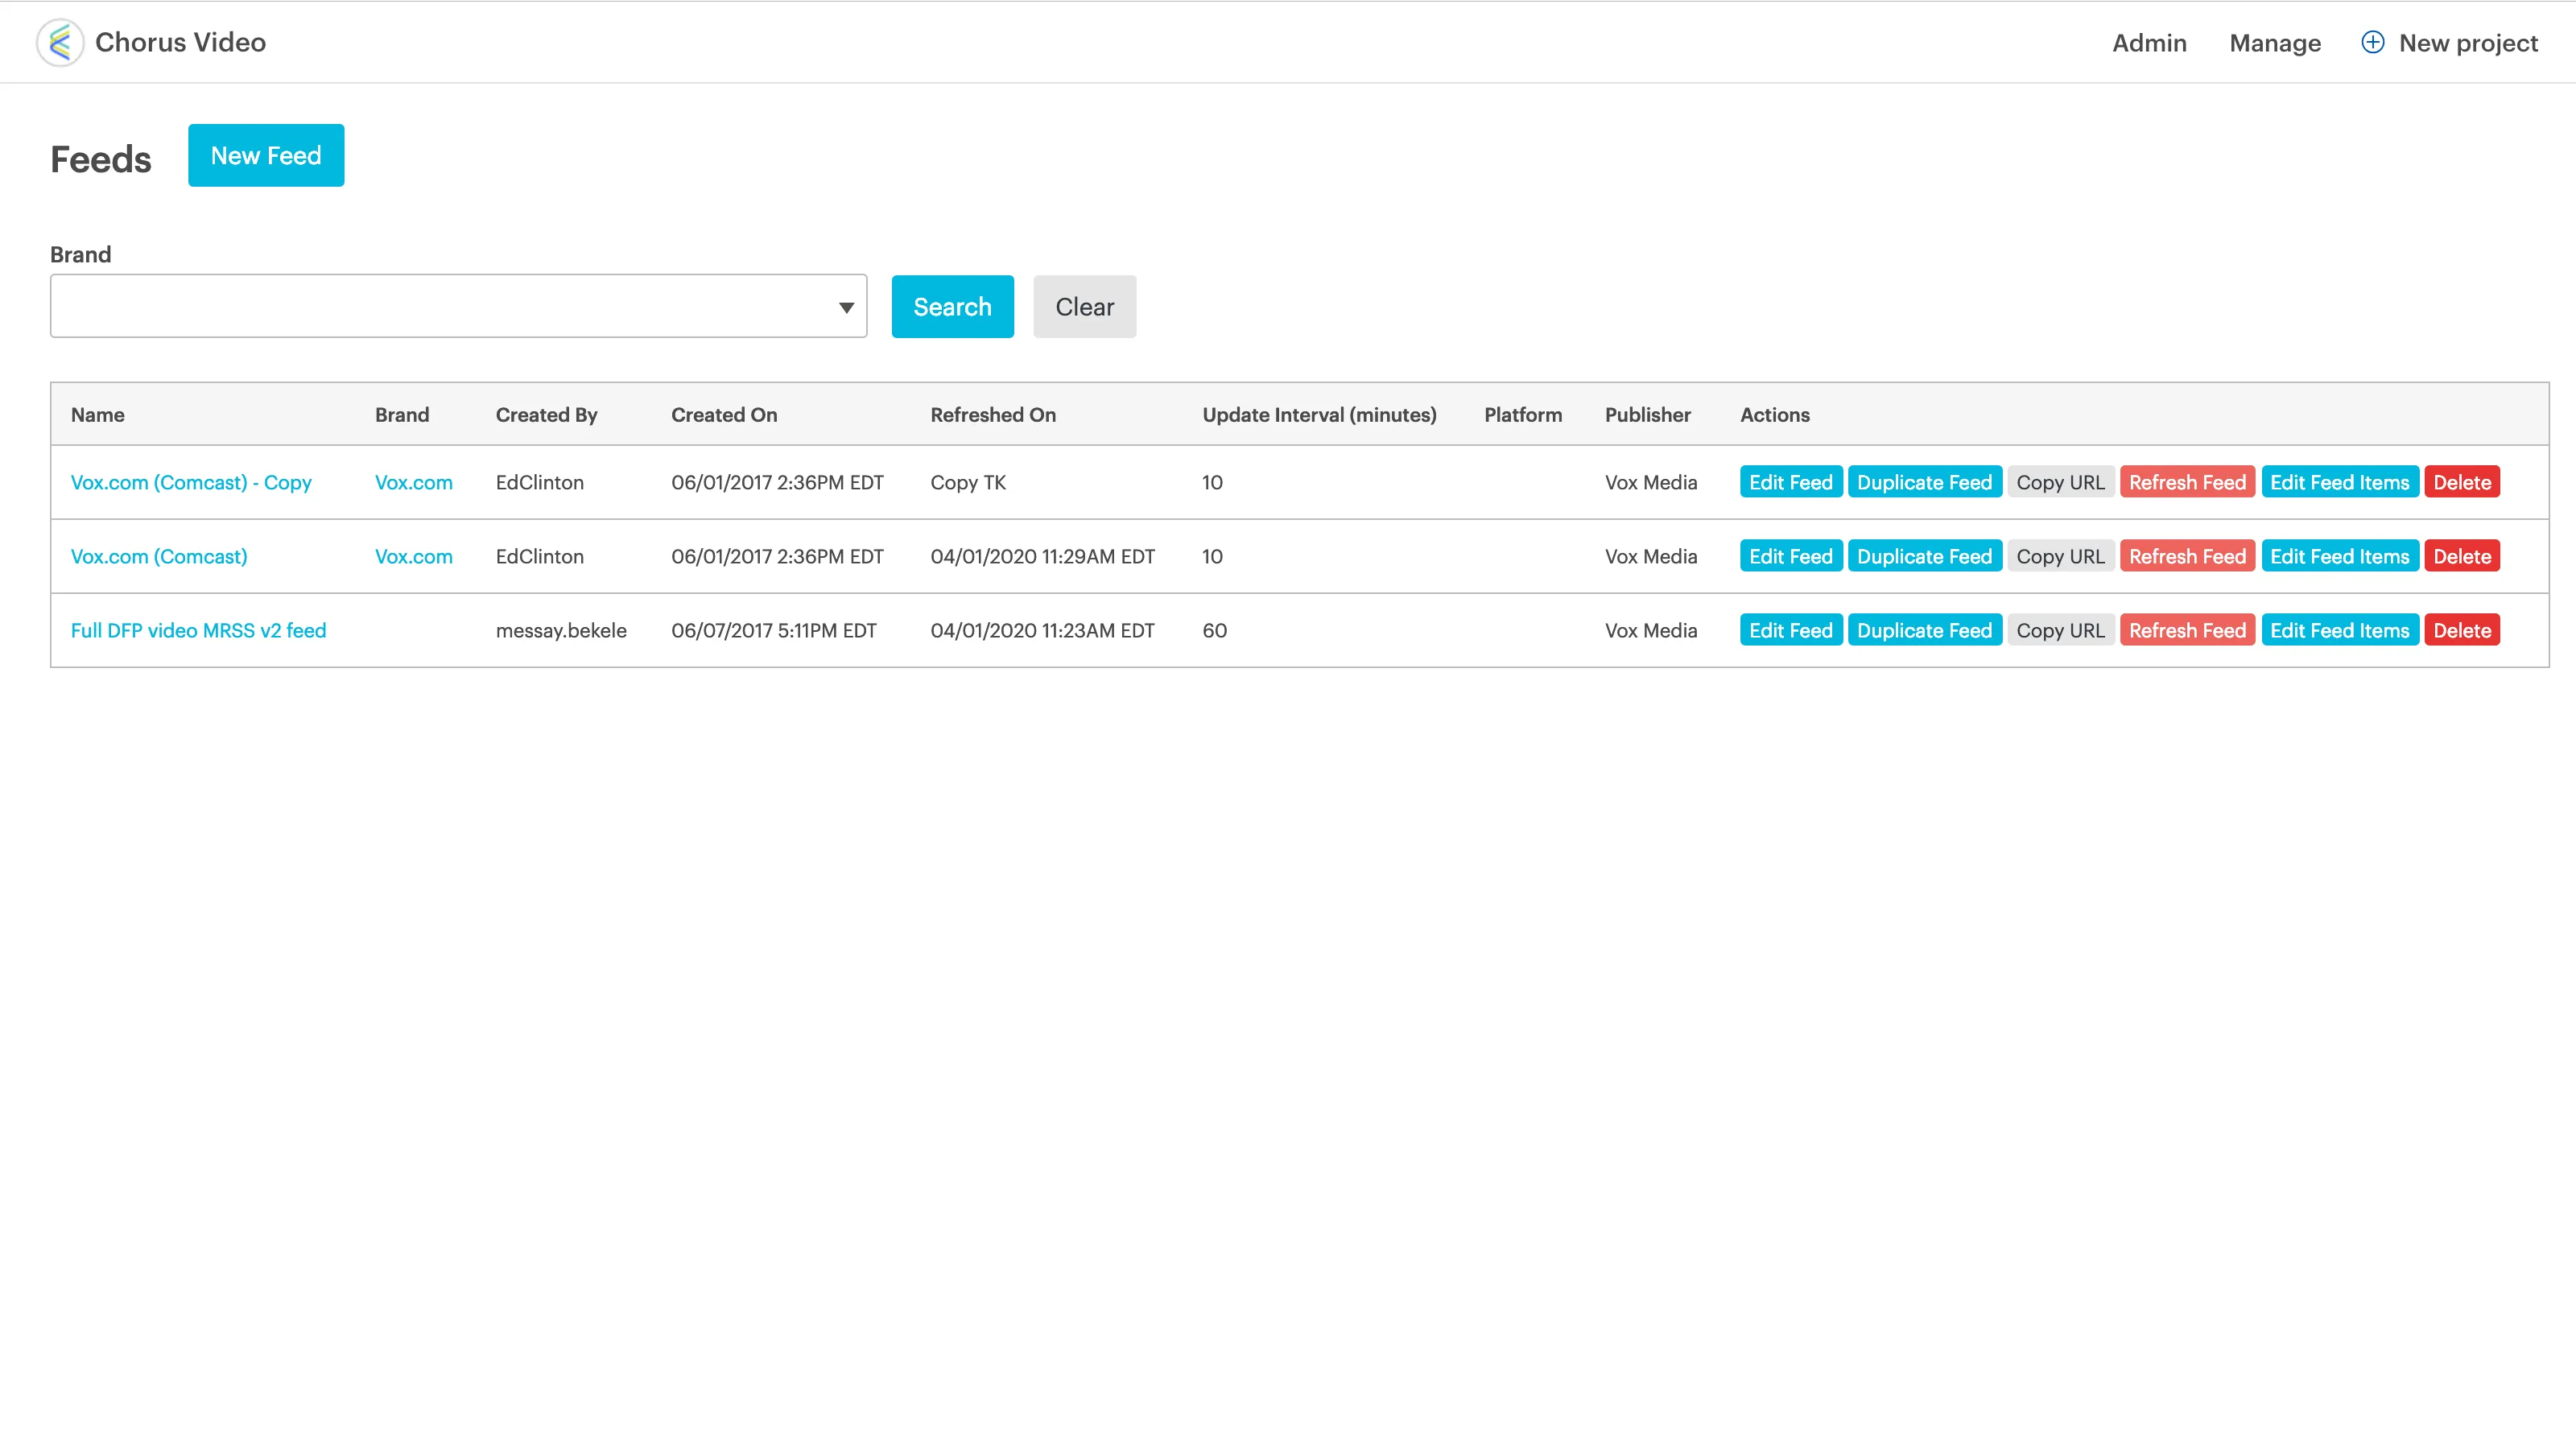Edit Feed for Vox.com (Comcast) - Copy
This screenshot has height=1444, width=2576.
(1790, 482)
